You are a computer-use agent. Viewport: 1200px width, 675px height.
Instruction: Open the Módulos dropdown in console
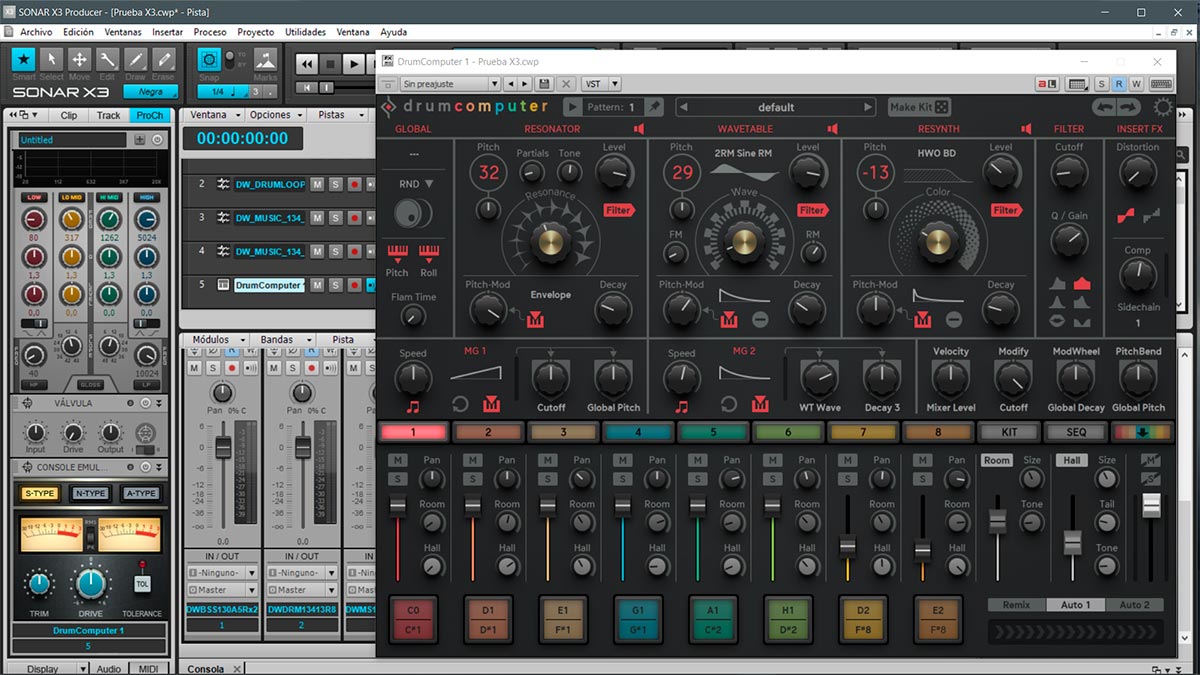coord(216,339)
